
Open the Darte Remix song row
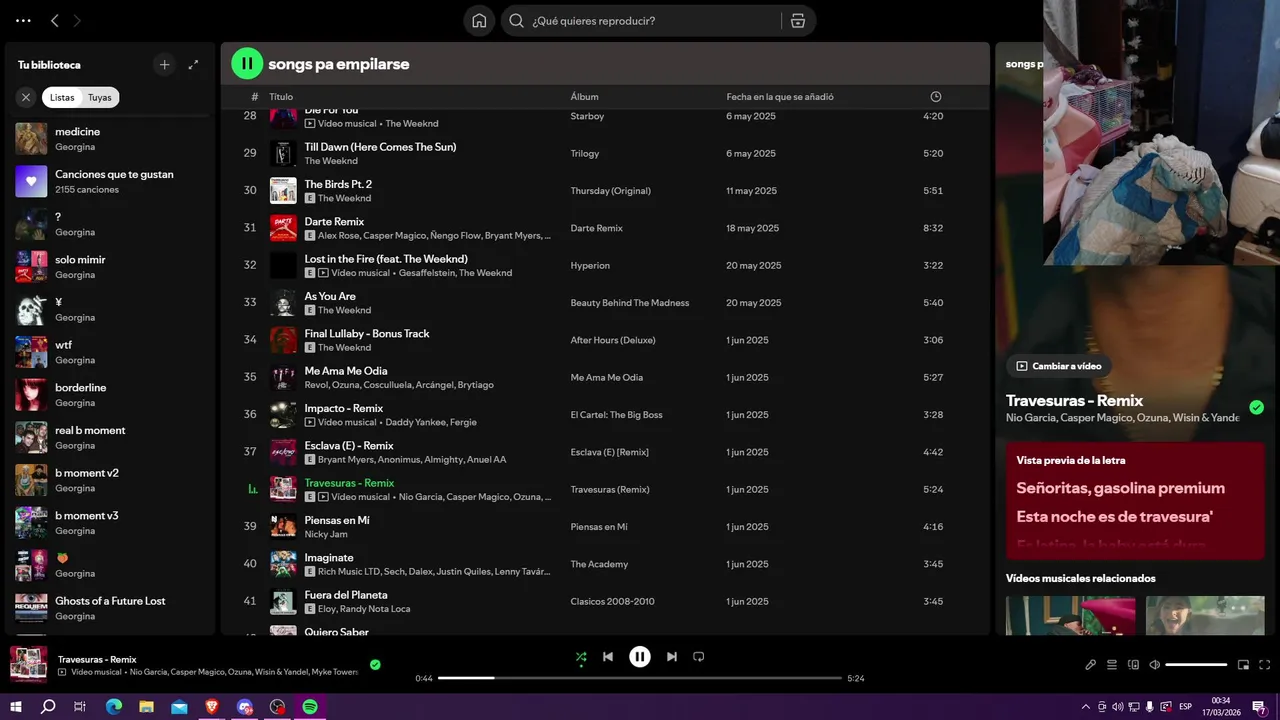(x=605, y=228)
